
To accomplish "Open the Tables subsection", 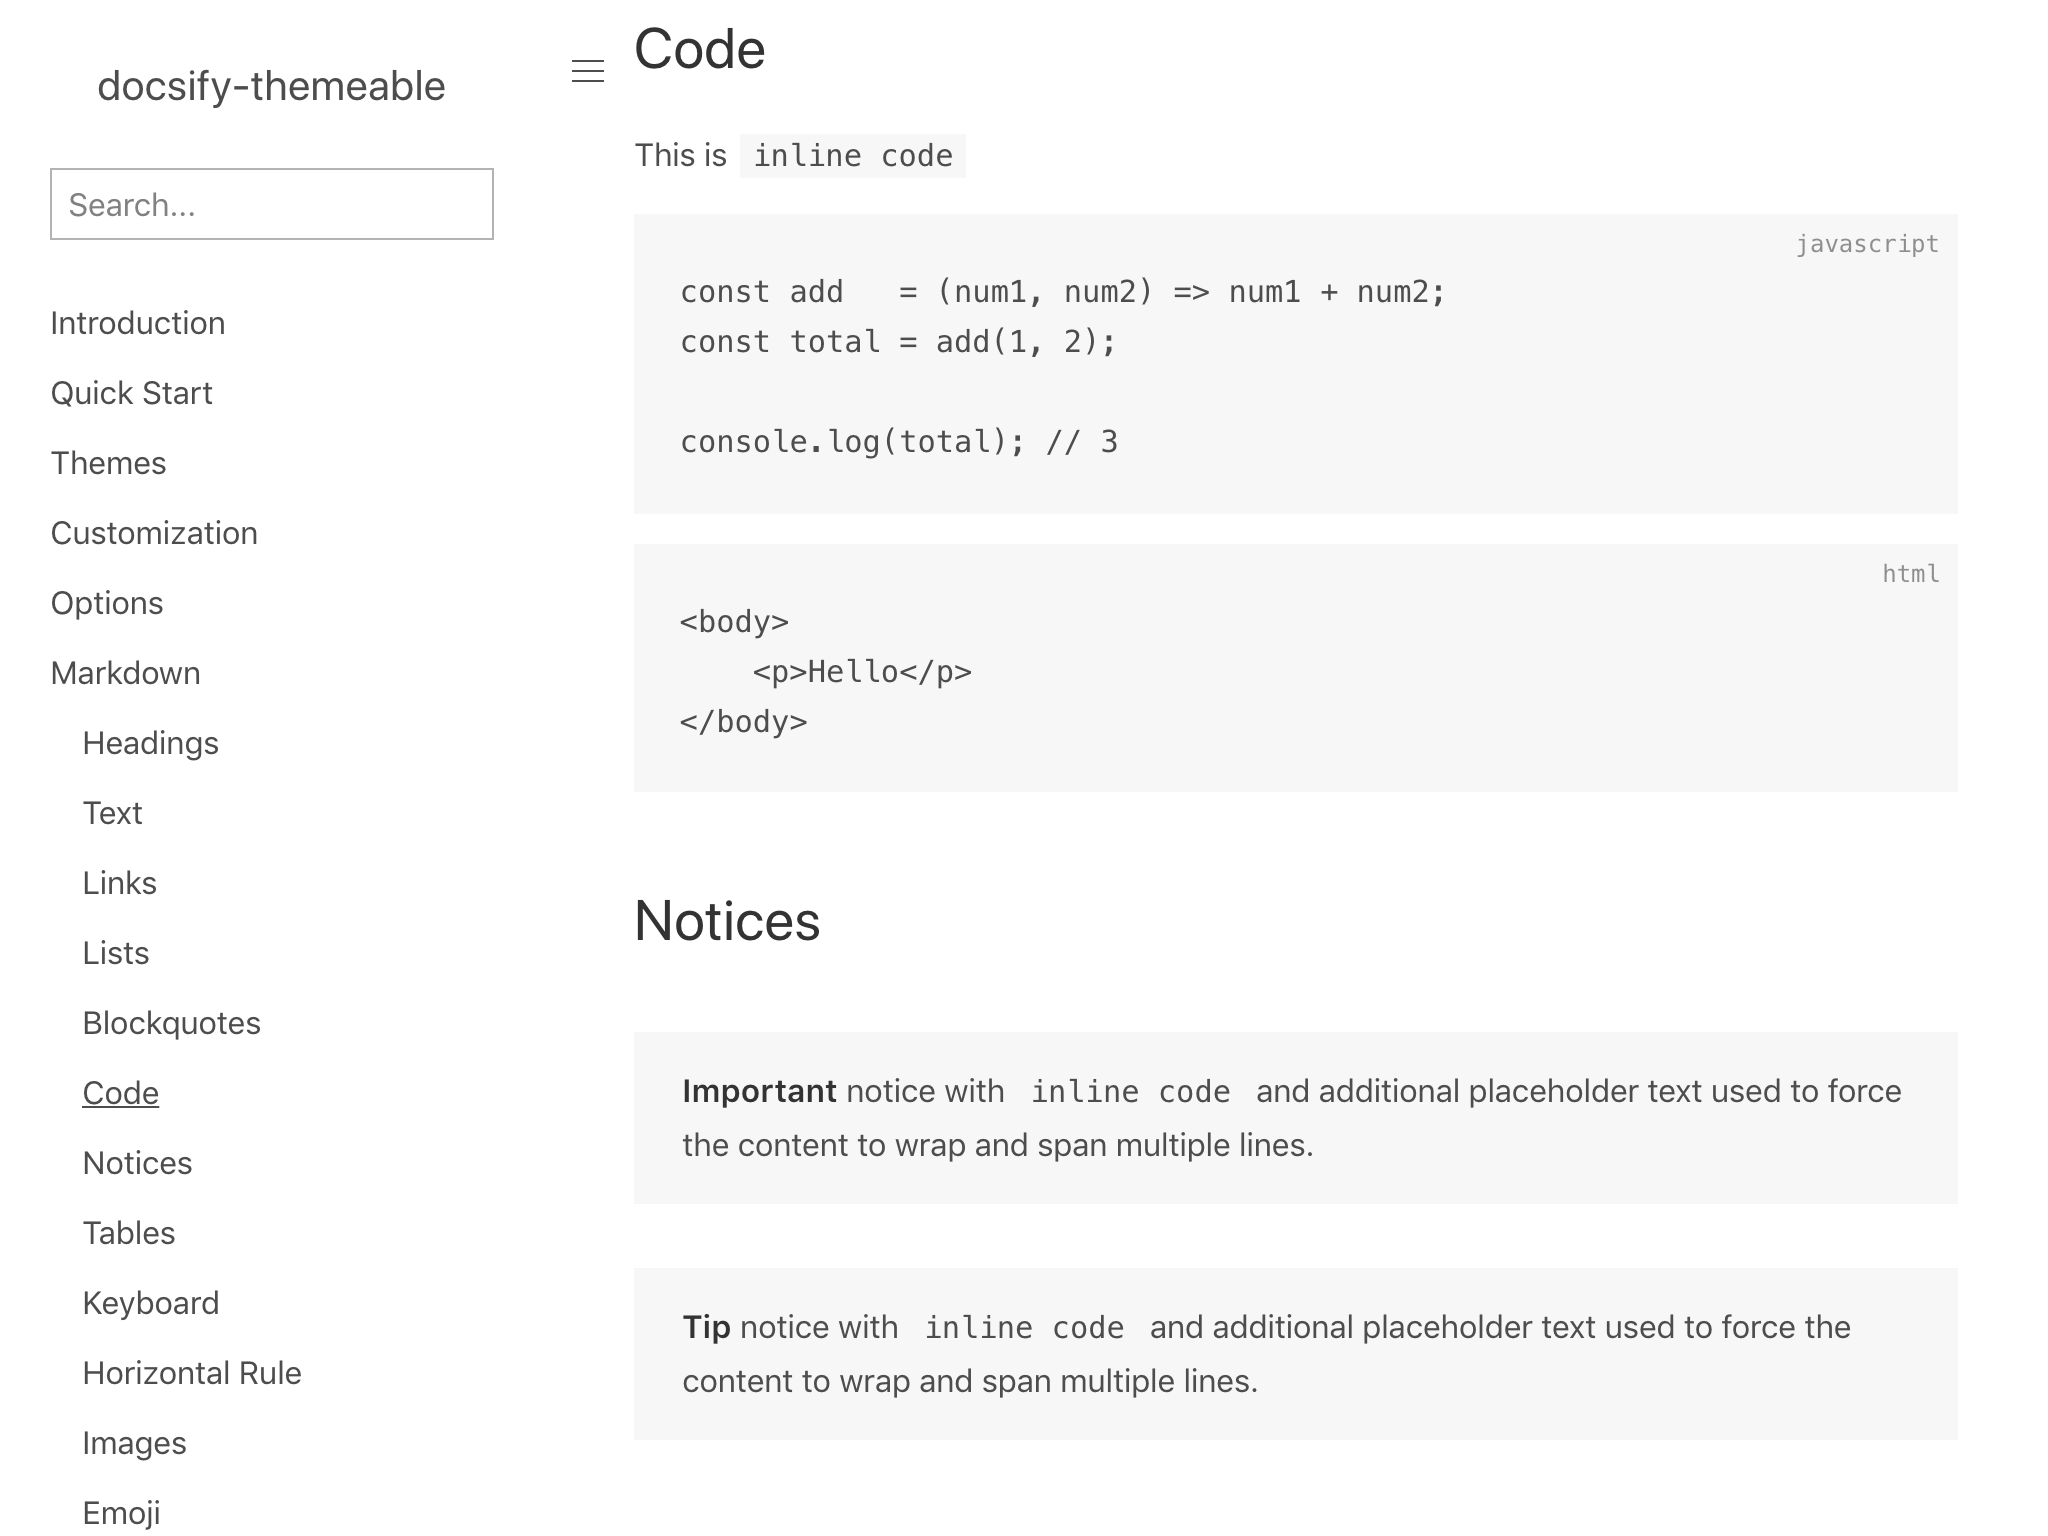I will point(129,1232).
